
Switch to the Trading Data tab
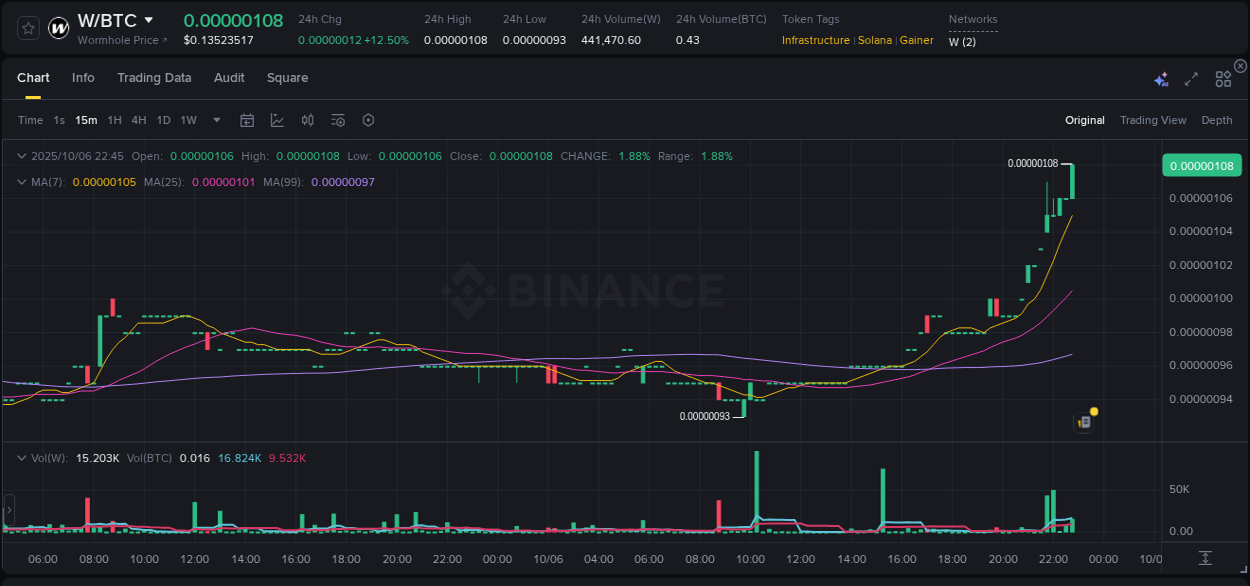[x=154, y=78]
